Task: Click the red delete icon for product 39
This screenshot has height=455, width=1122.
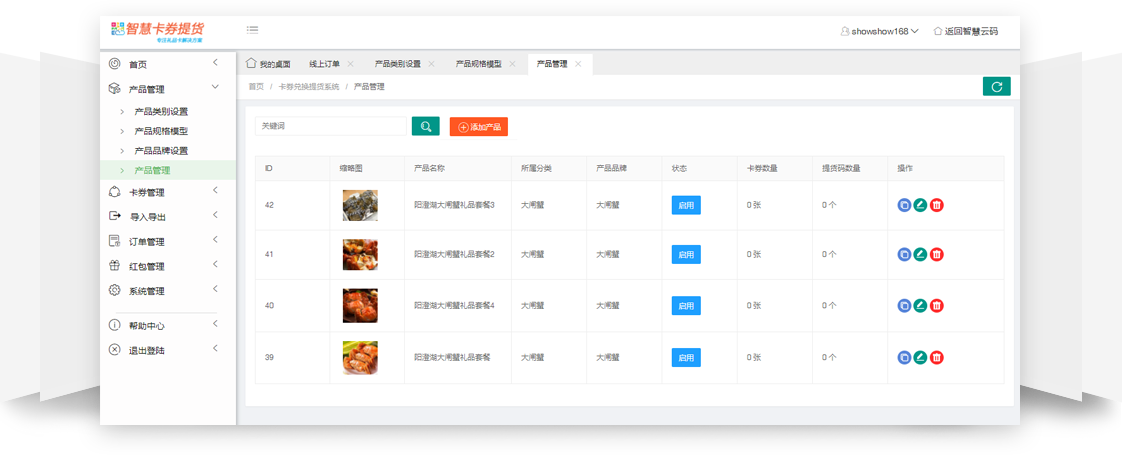Action: (937, 357)
